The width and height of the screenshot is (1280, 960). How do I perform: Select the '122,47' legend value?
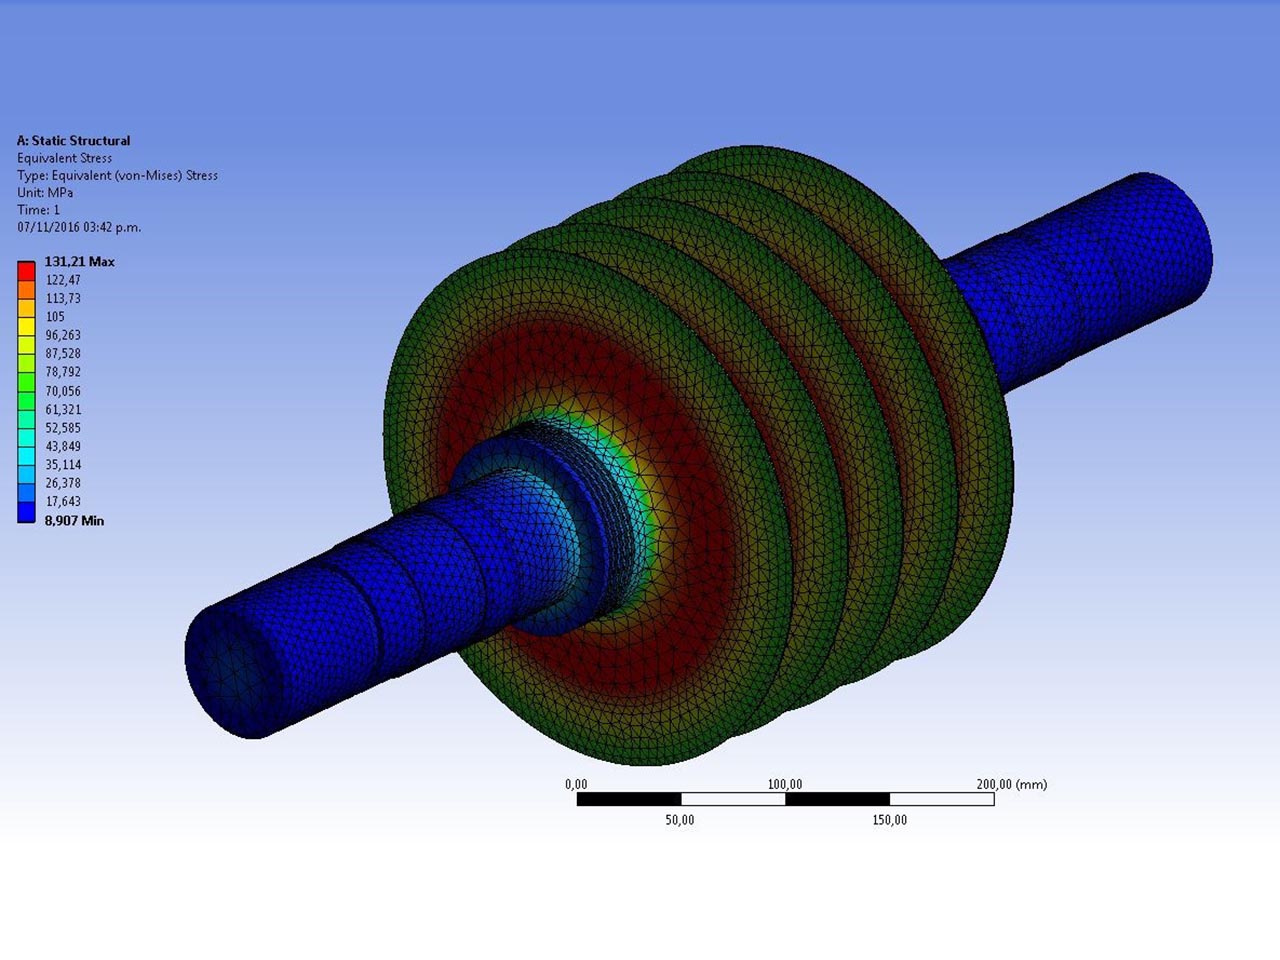(x=63, y=280)
